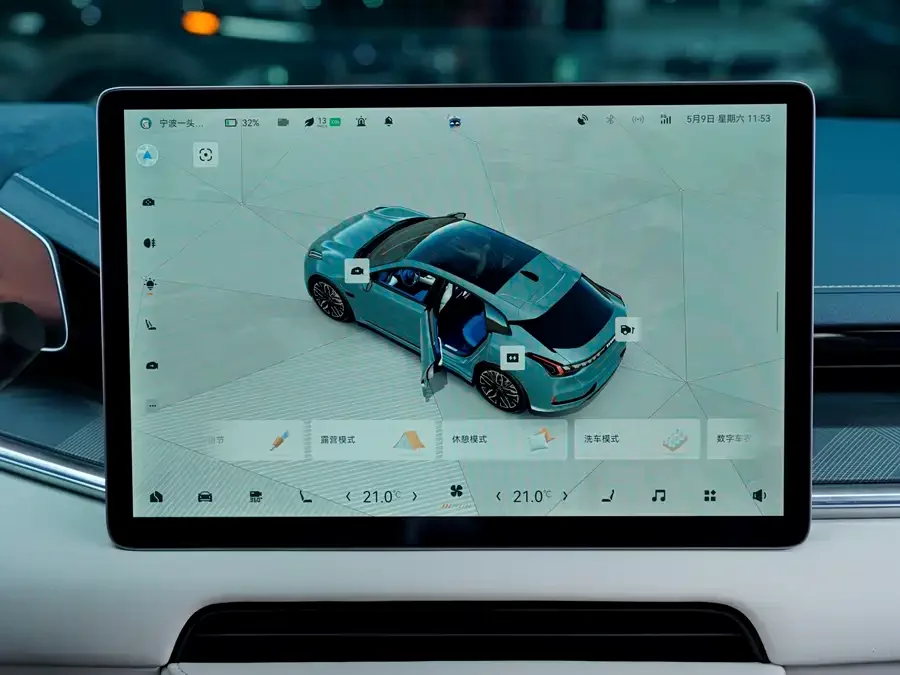Select the 洗车模式 car wash mode card
This screenshot has width=900, height=675.
pyautogui.click(x=637, y=439)
